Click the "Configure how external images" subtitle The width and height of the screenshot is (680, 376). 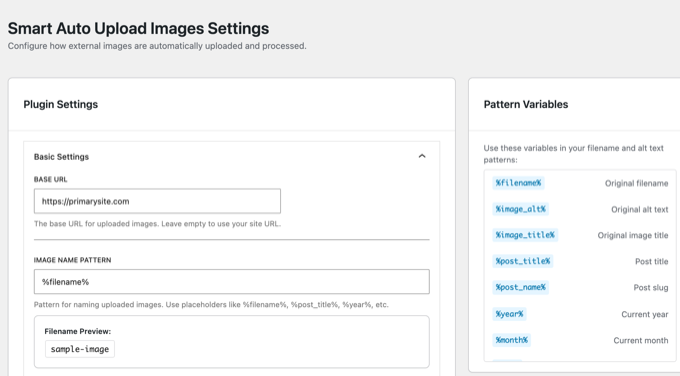click(x=157, y=46)
